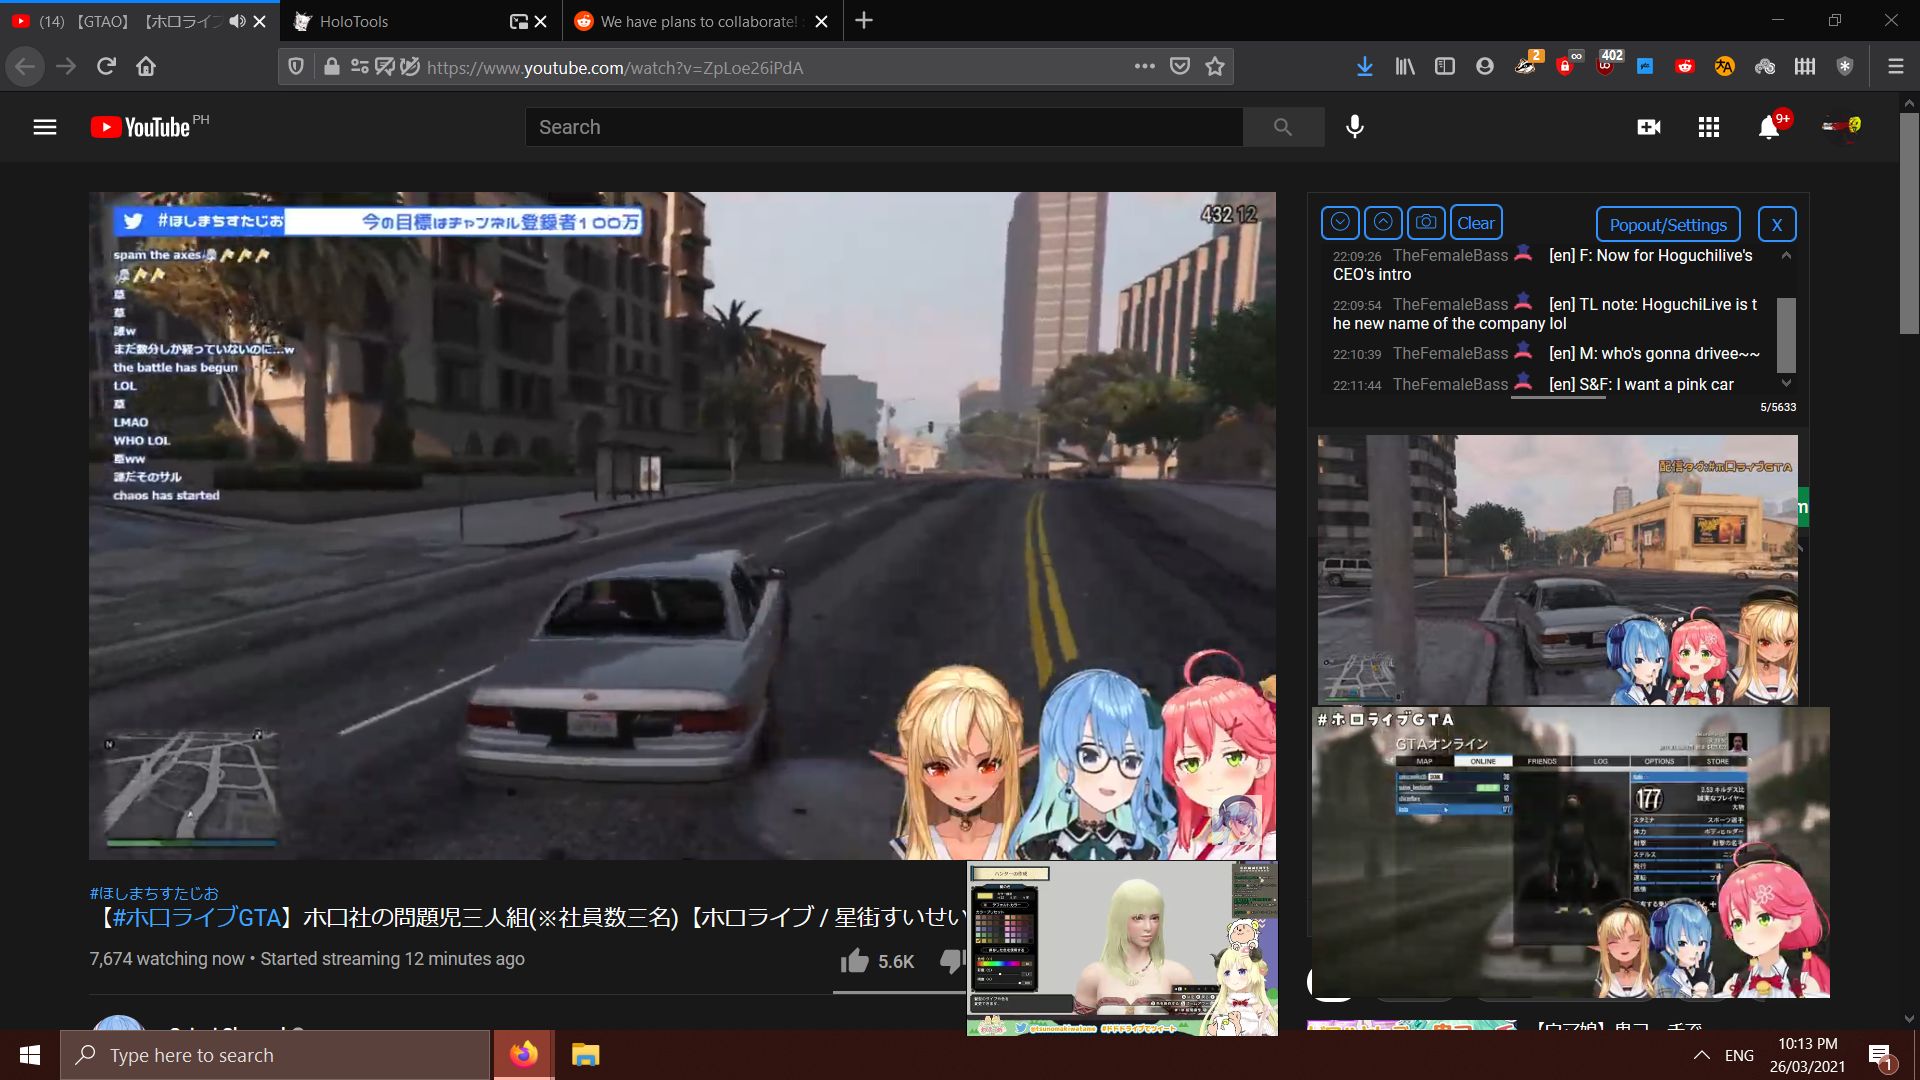
Task: Toggle scroll-to-top chevron in chat panel
Action: click(x=1383, y=222)
